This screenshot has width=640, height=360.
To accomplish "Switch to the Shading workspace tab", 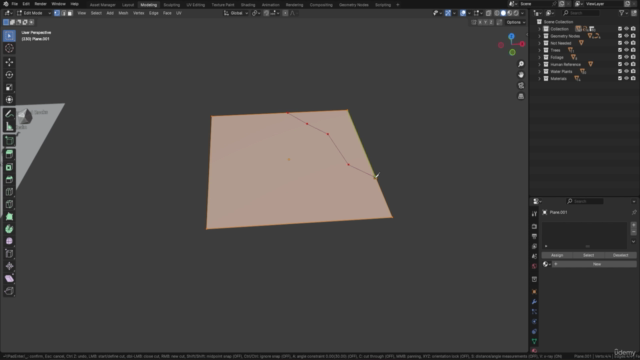I will pos(248,5).
